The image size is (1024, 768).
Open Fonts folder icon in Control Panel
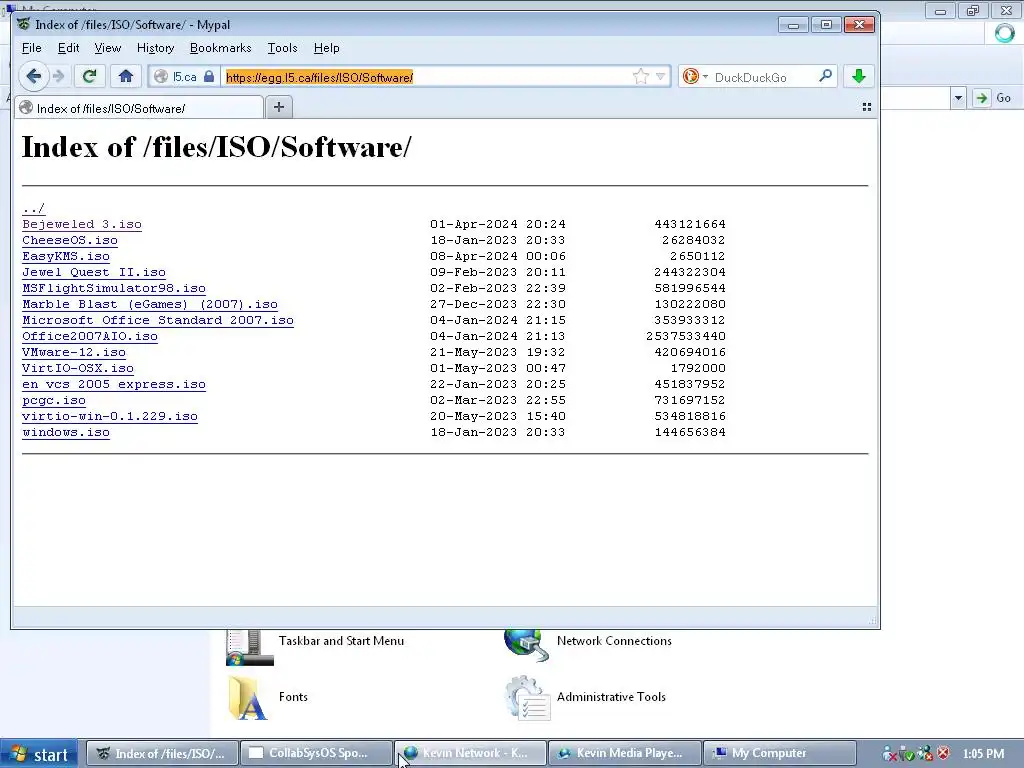click(x=248, y=697)
